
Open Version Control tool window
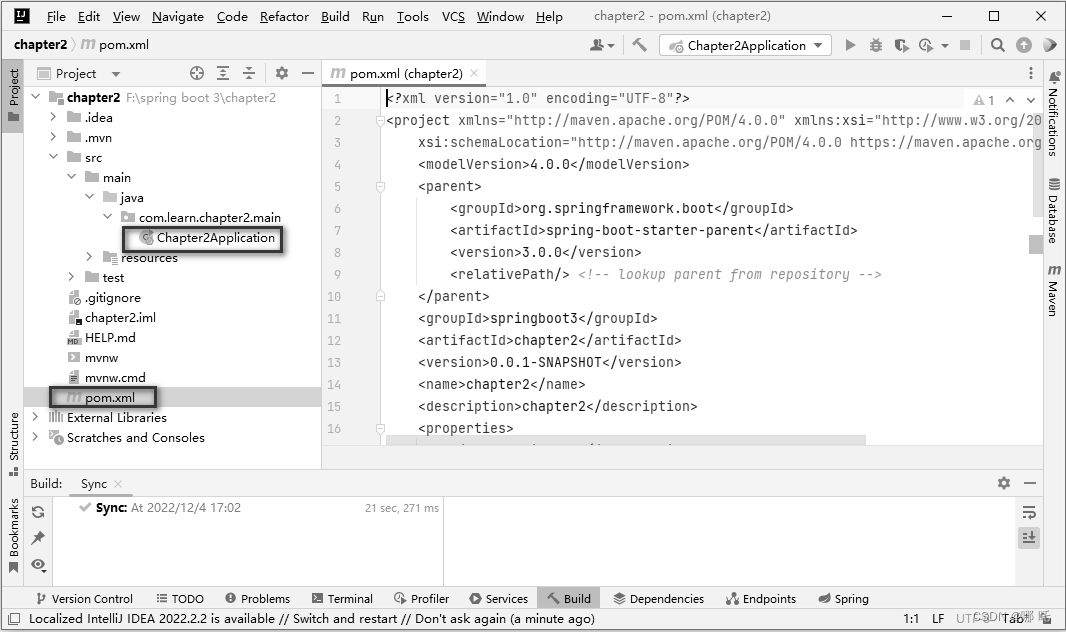tap(84, 599)
